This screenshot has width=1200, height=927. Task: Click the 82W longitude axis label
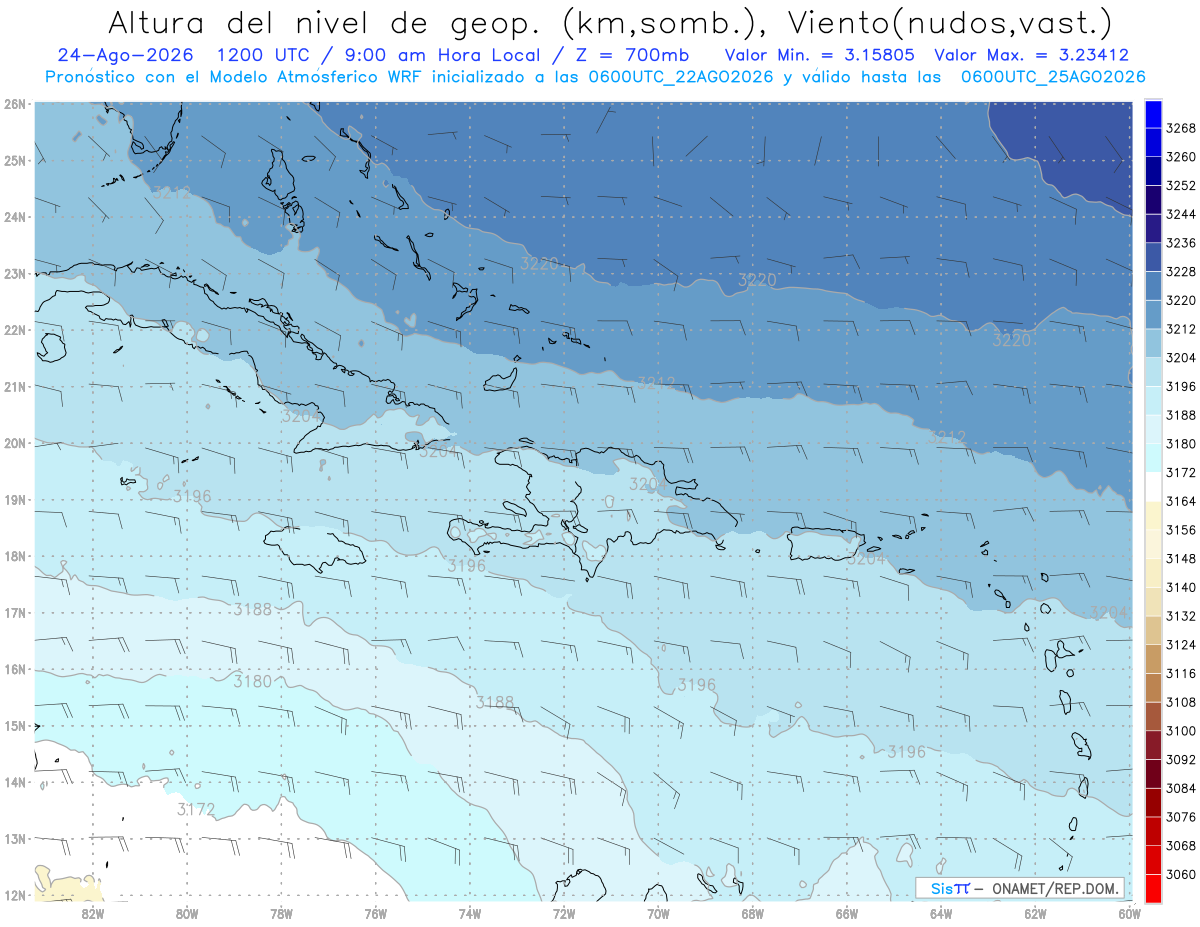[x=93, y=913]
